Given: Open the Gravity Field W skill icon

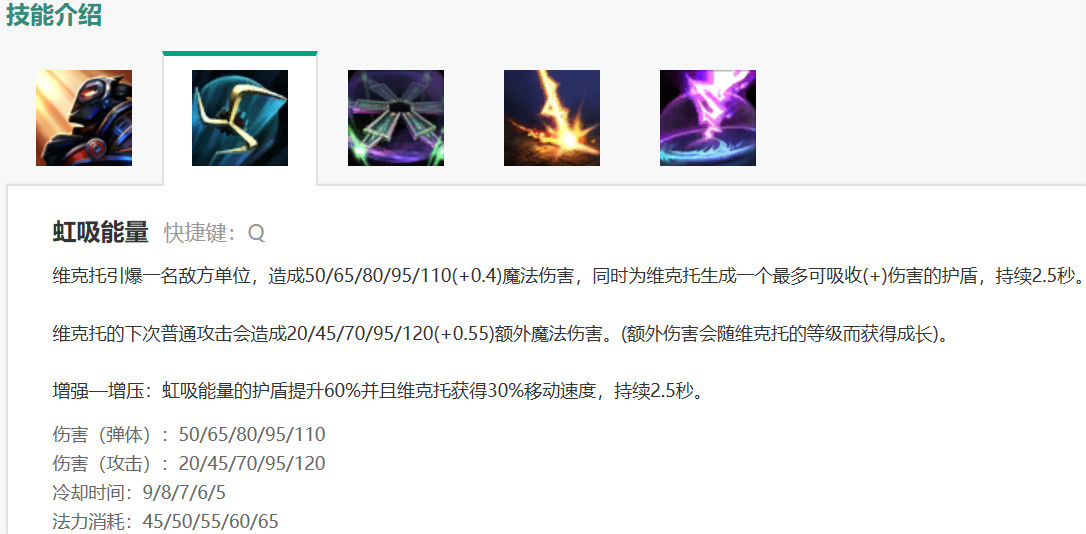Looking at the screenshot, I should (x=395, y=118).
